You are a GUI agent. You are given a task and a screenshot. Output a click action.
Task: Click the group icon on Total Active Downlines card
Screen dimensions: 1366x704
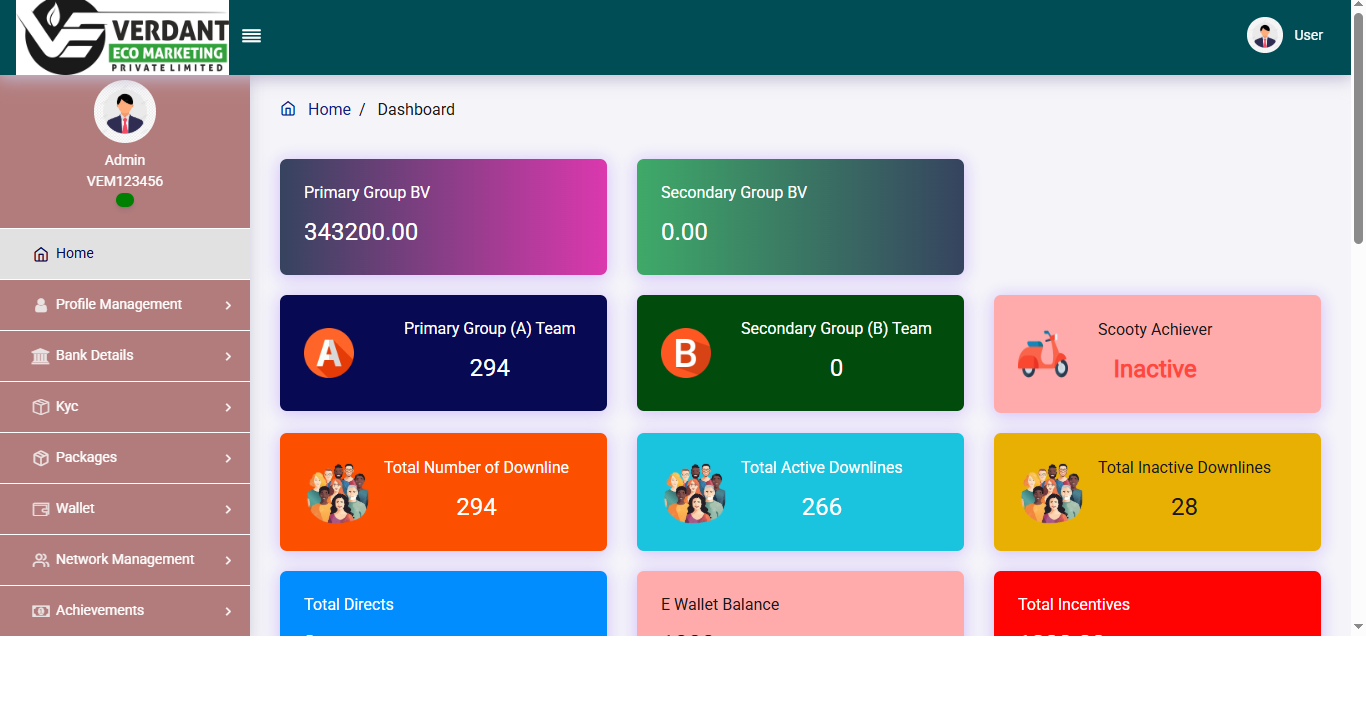pos(695,492)
